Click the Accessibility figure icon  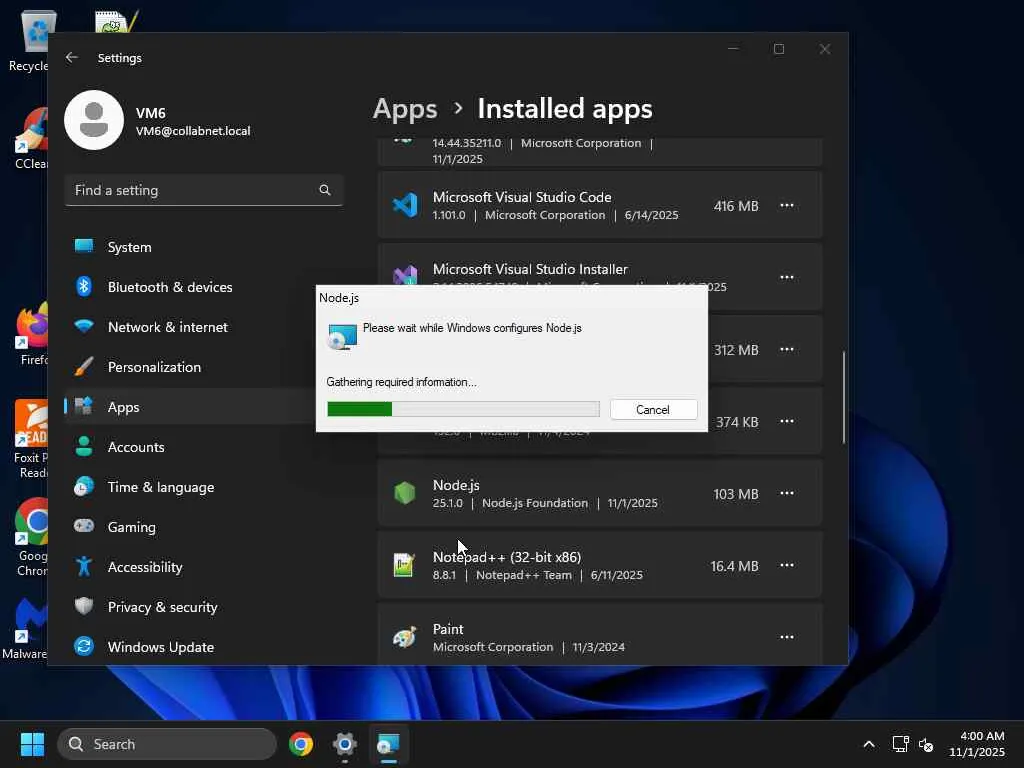pyautogui.click(x=84, y=566)
